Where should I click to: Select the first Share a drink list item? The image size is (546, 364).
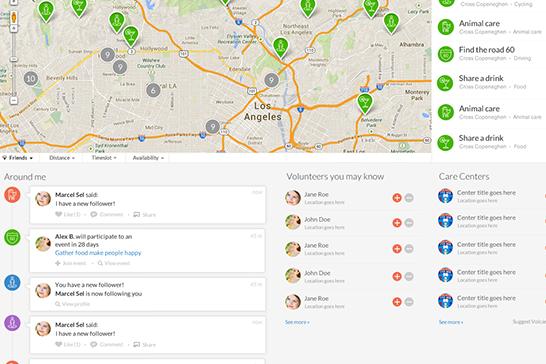tap(489, 83)
